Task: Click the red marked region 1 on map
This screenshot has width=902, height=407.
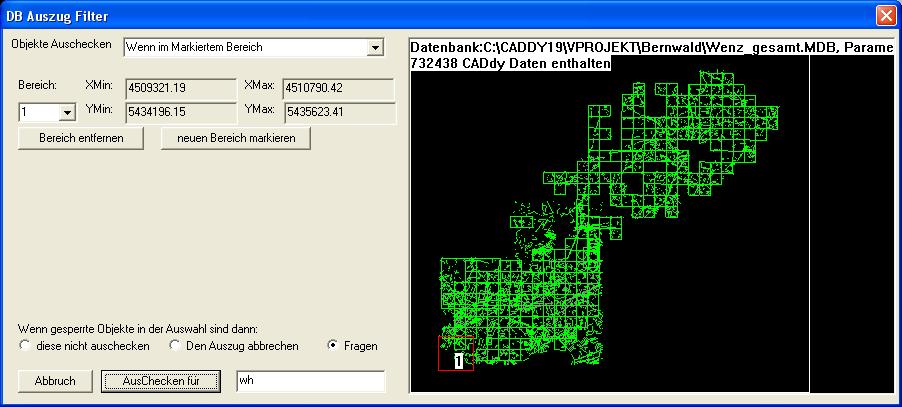Action: coord(456,353)
